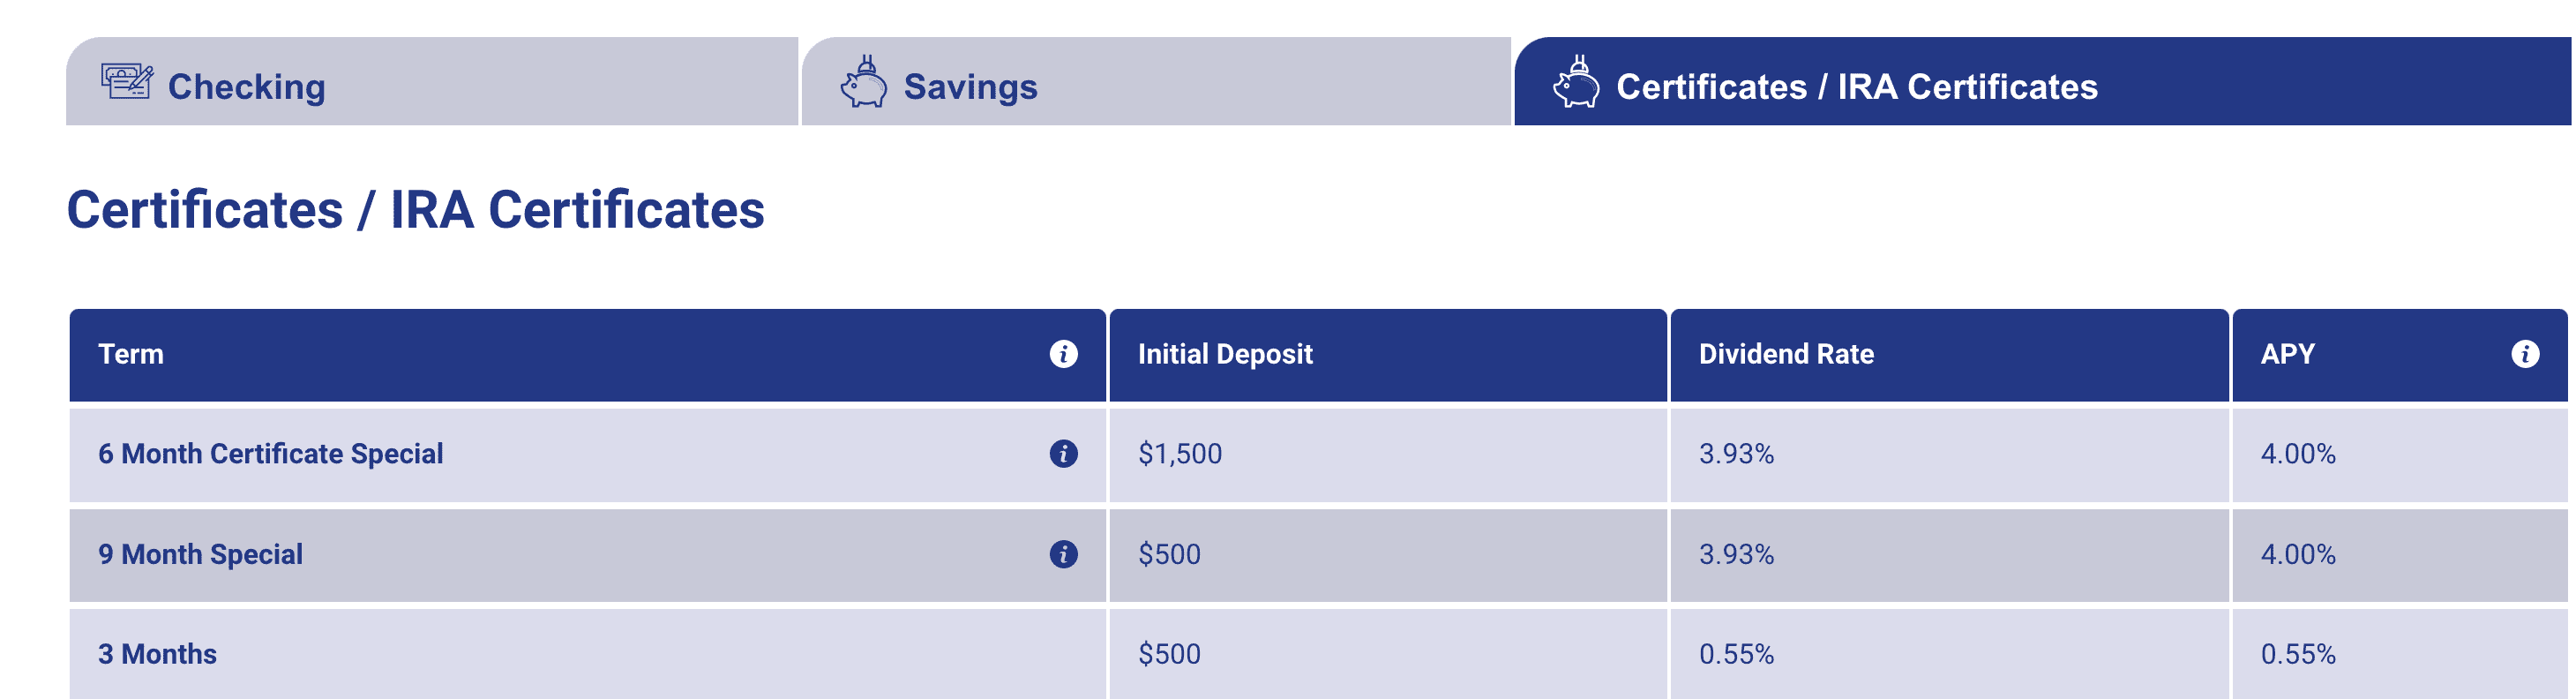The width and height of the screenshot is (2576, 699).
Task: Click the checkbook icon on Checking tab
Action: (127, 81)
